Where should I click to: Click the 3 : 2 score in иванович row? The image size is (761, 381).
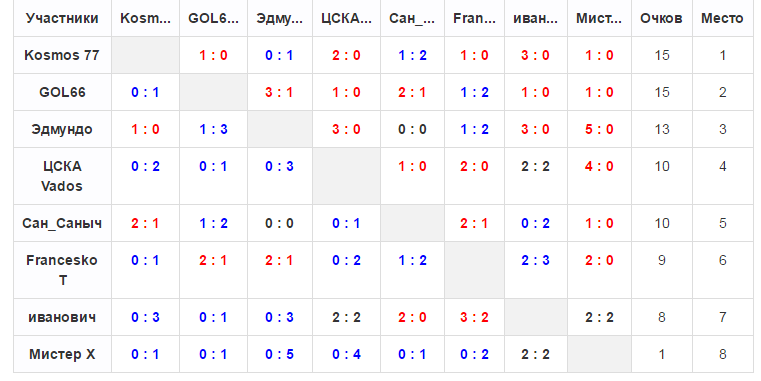tap(474, 317)
